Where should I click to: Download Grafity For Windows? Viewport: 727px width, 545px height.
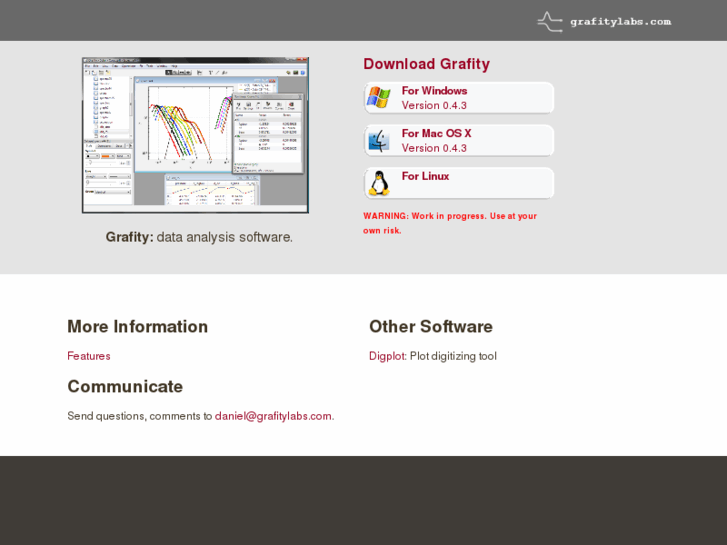click(459, 98)
